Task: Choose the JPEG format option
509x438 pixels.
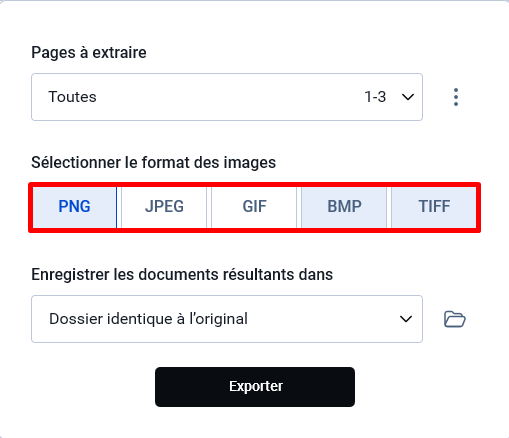Action: coord(164,207)
